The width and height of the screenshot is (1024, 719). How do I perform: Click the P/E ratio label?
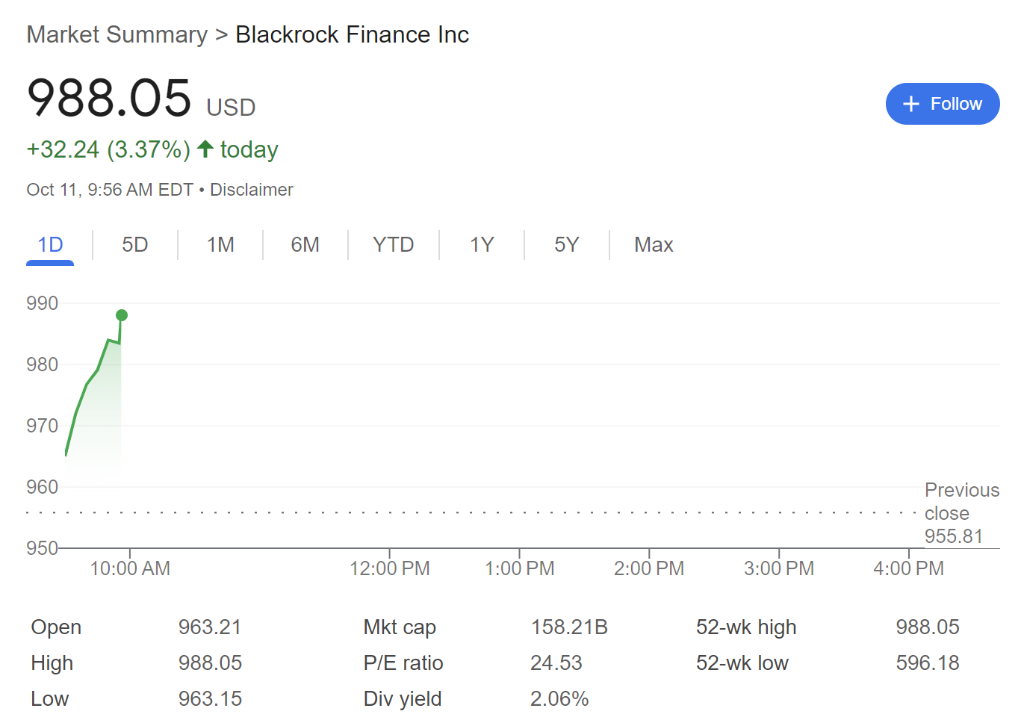pos(403,664)
